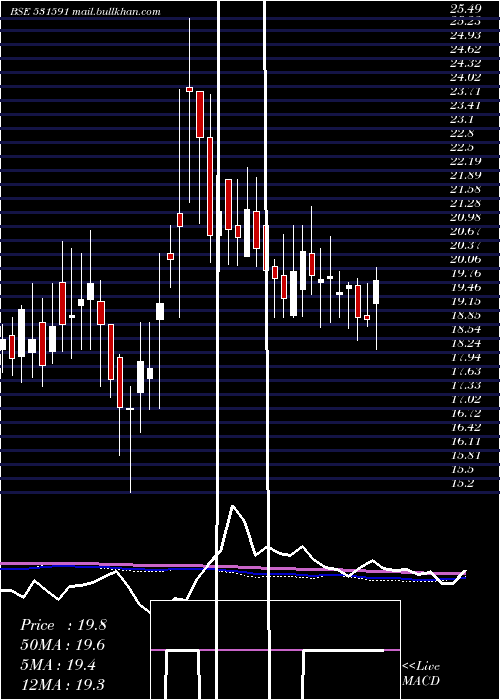Image resolution: width=500 pixels, height=700 pixels.
Task: Select the 24.02 axis value
Action: (466, 77)
